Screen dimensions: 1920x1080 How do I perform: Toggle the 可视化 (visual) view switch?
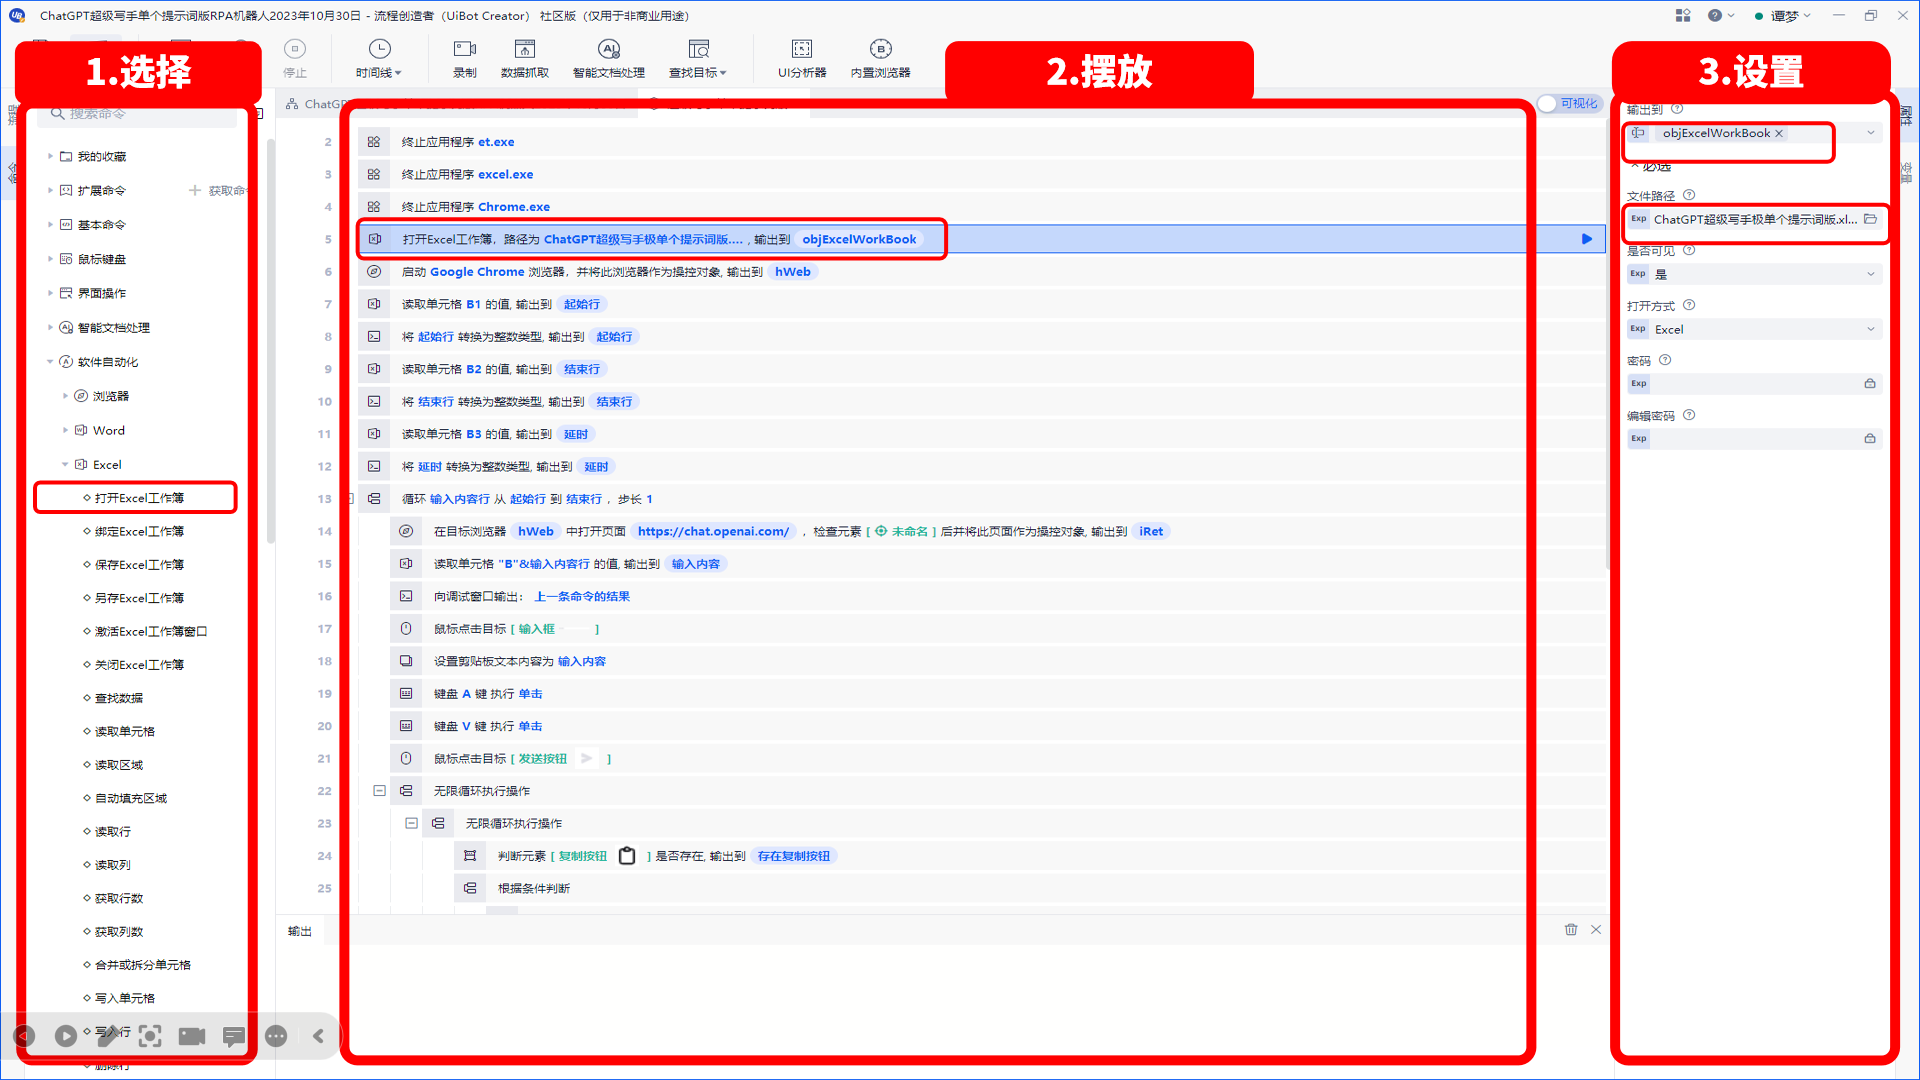(x=1569, y=103)
